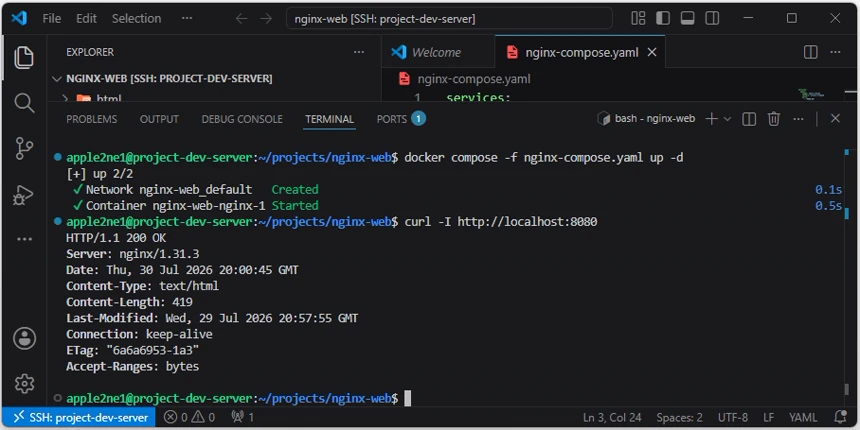Viewport: 860px width, 430px height.
Task: Click the editor minimap preview
Action: (812, 94)
